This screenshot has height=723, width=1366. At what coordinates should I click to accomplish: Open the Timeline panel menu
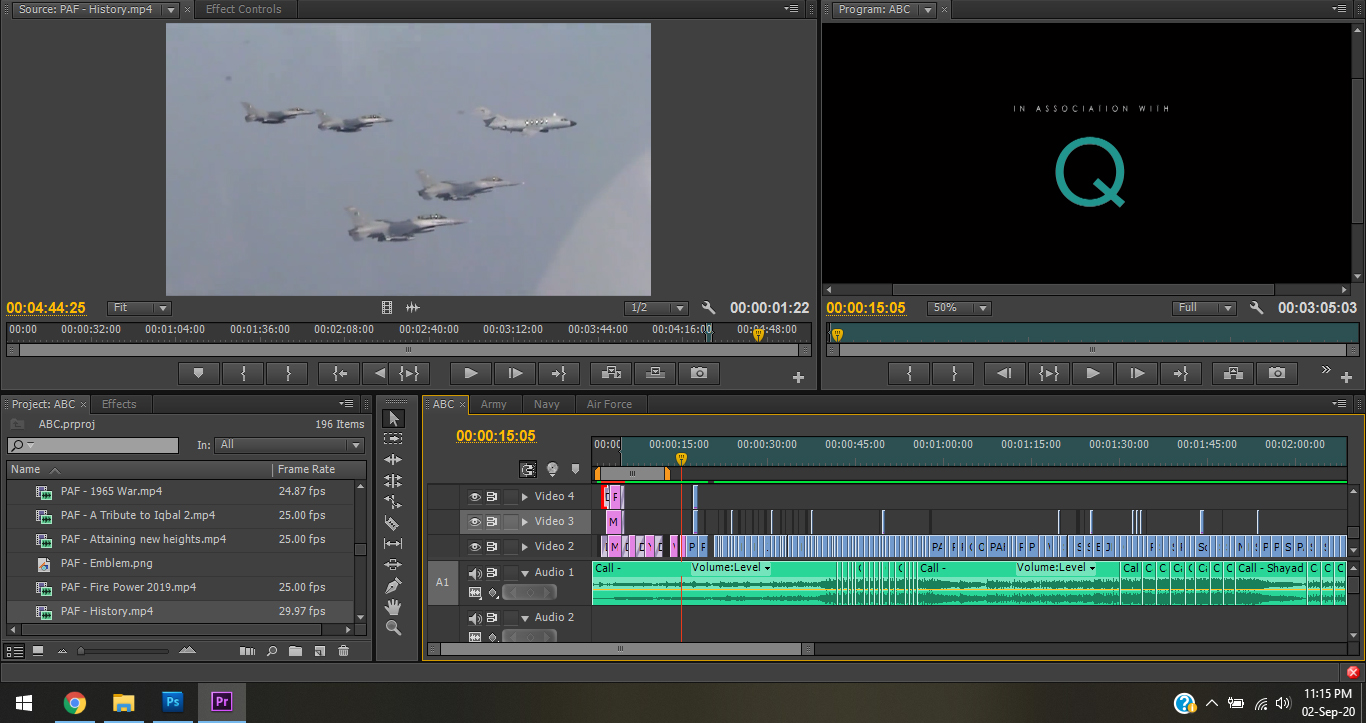1340,404
